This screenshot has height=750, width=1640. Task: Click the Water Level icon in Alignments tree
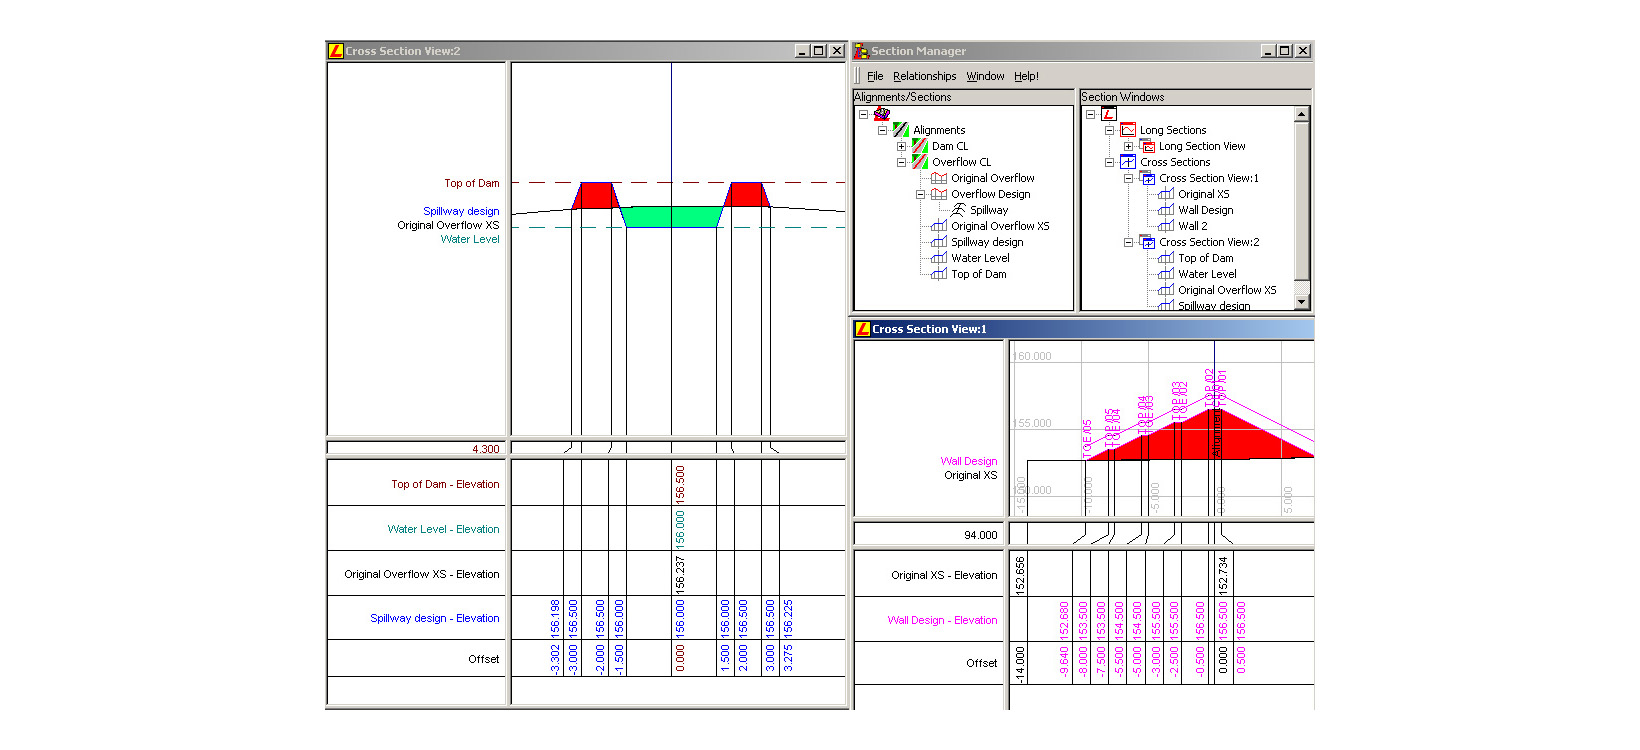tap(939, 258)
